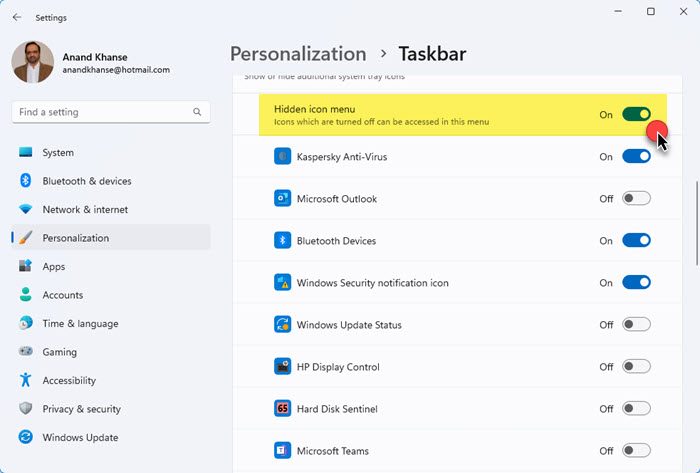
Task: Open System settings category
Action: coord(111,153)
